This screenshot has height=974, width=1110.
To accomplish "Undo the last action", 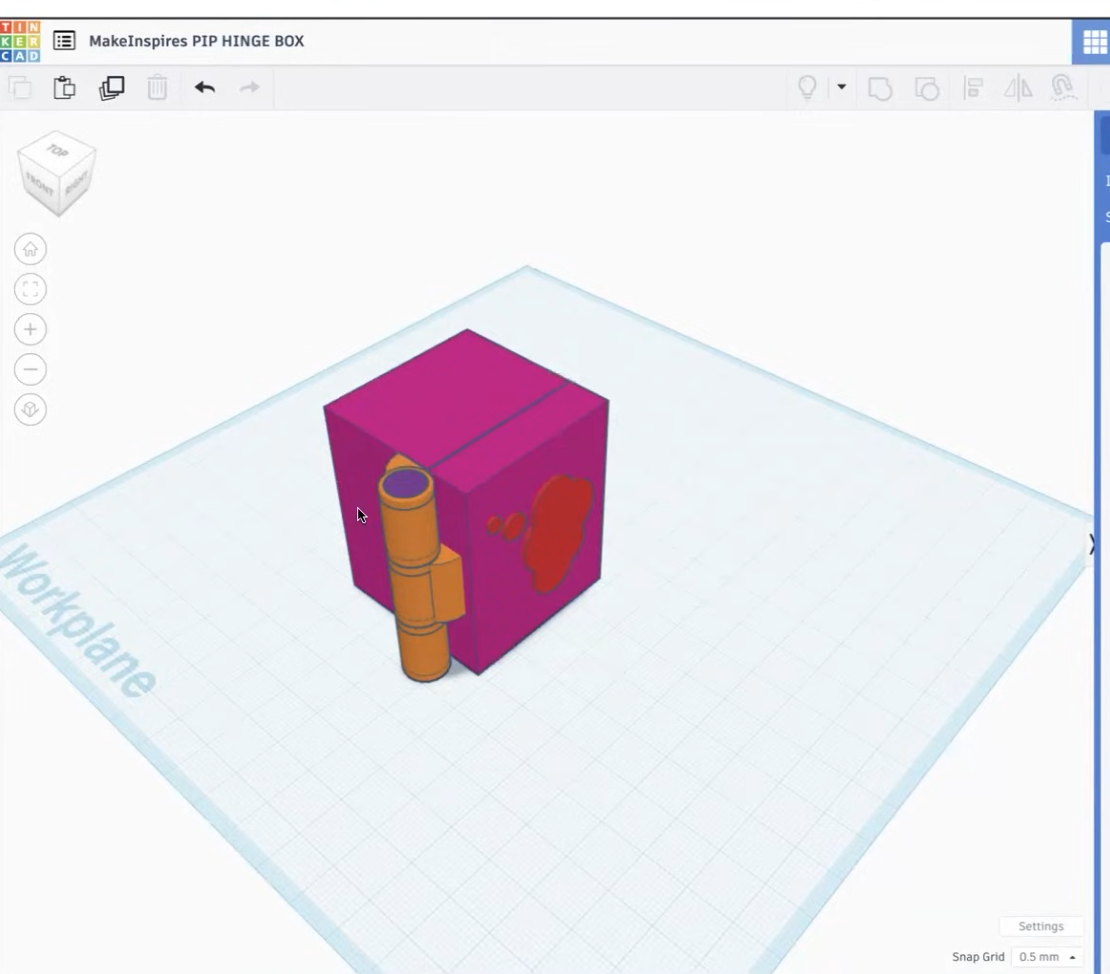I will point(205,88).
